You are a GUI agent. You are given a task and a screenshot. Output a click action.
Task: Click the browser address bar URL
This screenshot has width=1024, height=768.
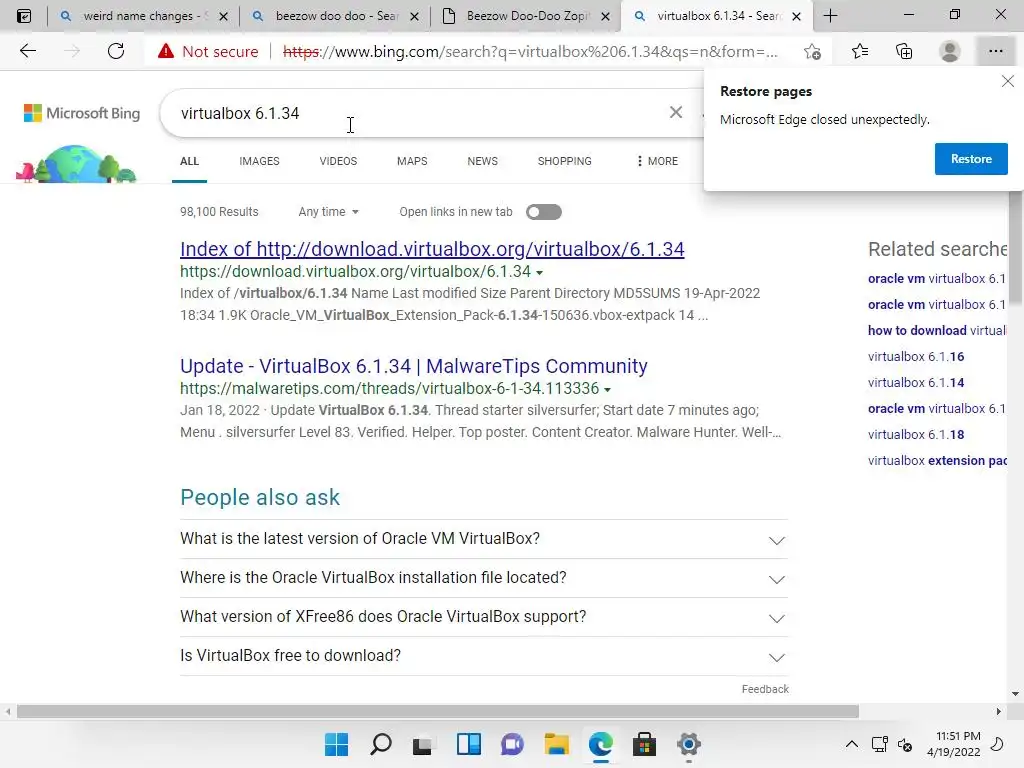(x=530, y=52)
